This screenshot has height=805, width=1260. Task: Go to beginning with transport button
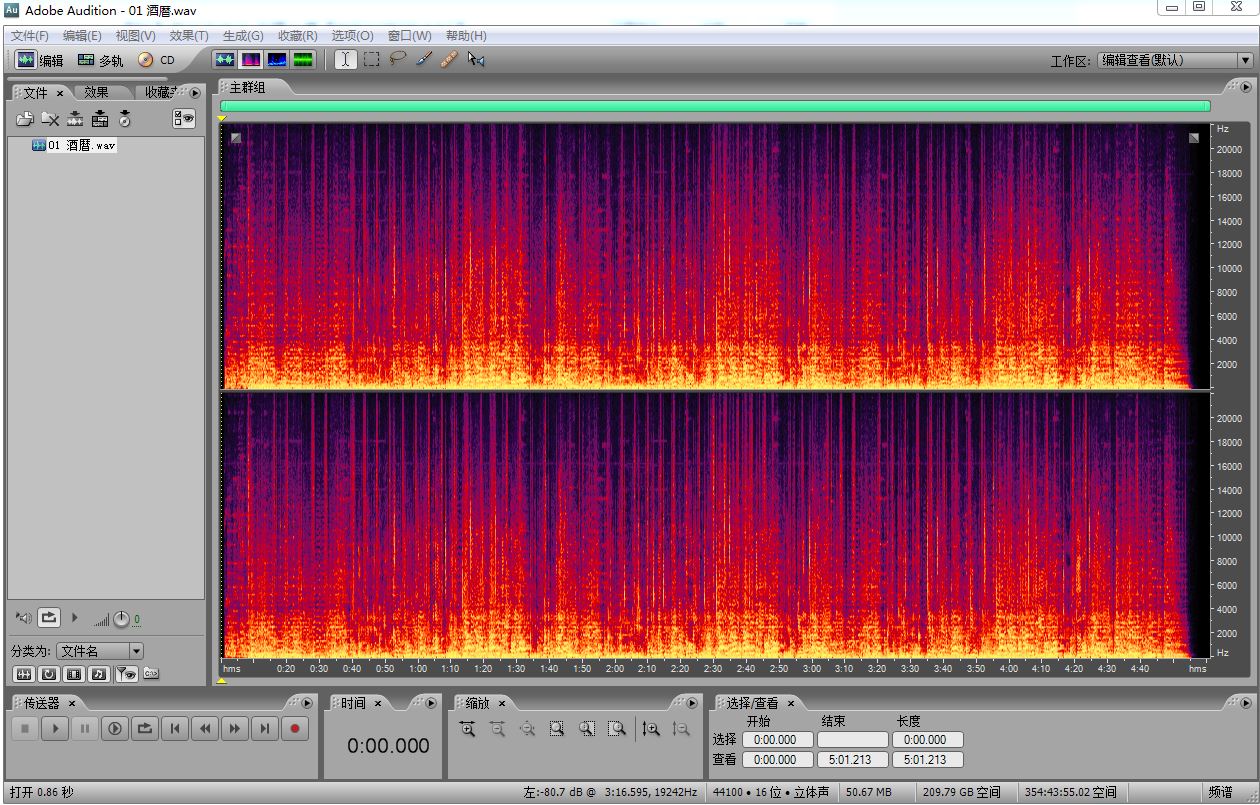point(175,729)
